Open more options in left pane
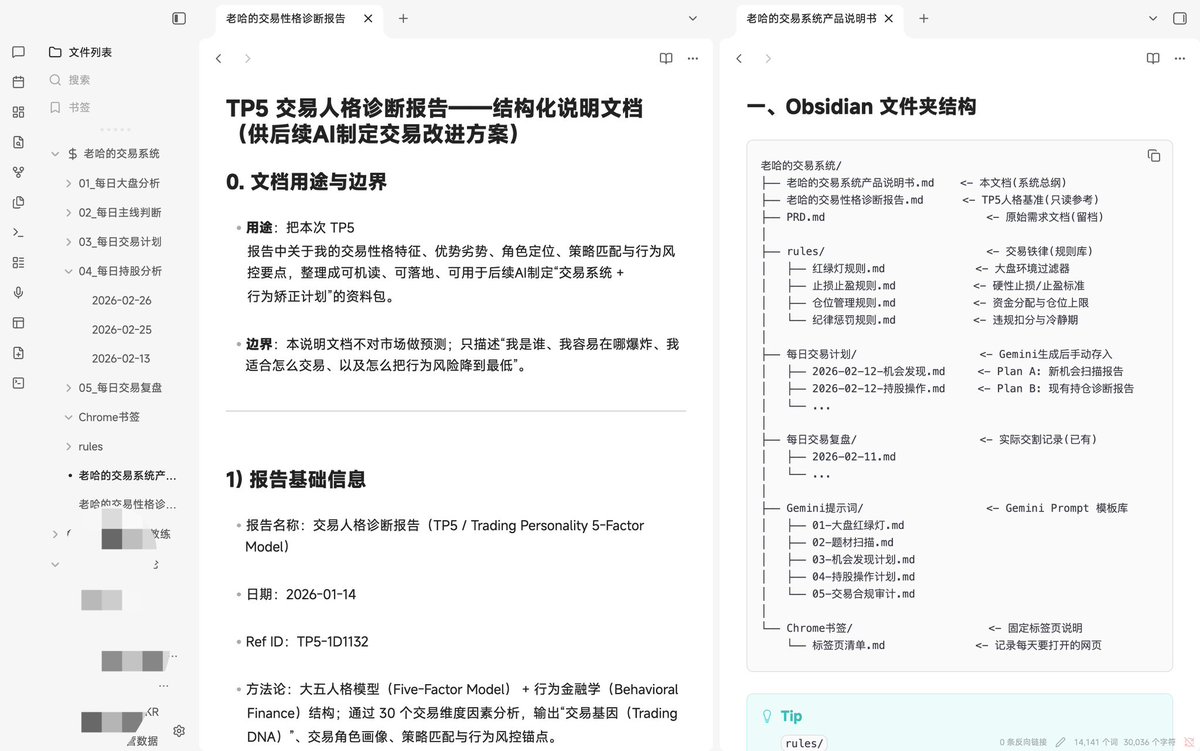Image resolution: width=1200 pixels, height=751 pixels. 693,59
